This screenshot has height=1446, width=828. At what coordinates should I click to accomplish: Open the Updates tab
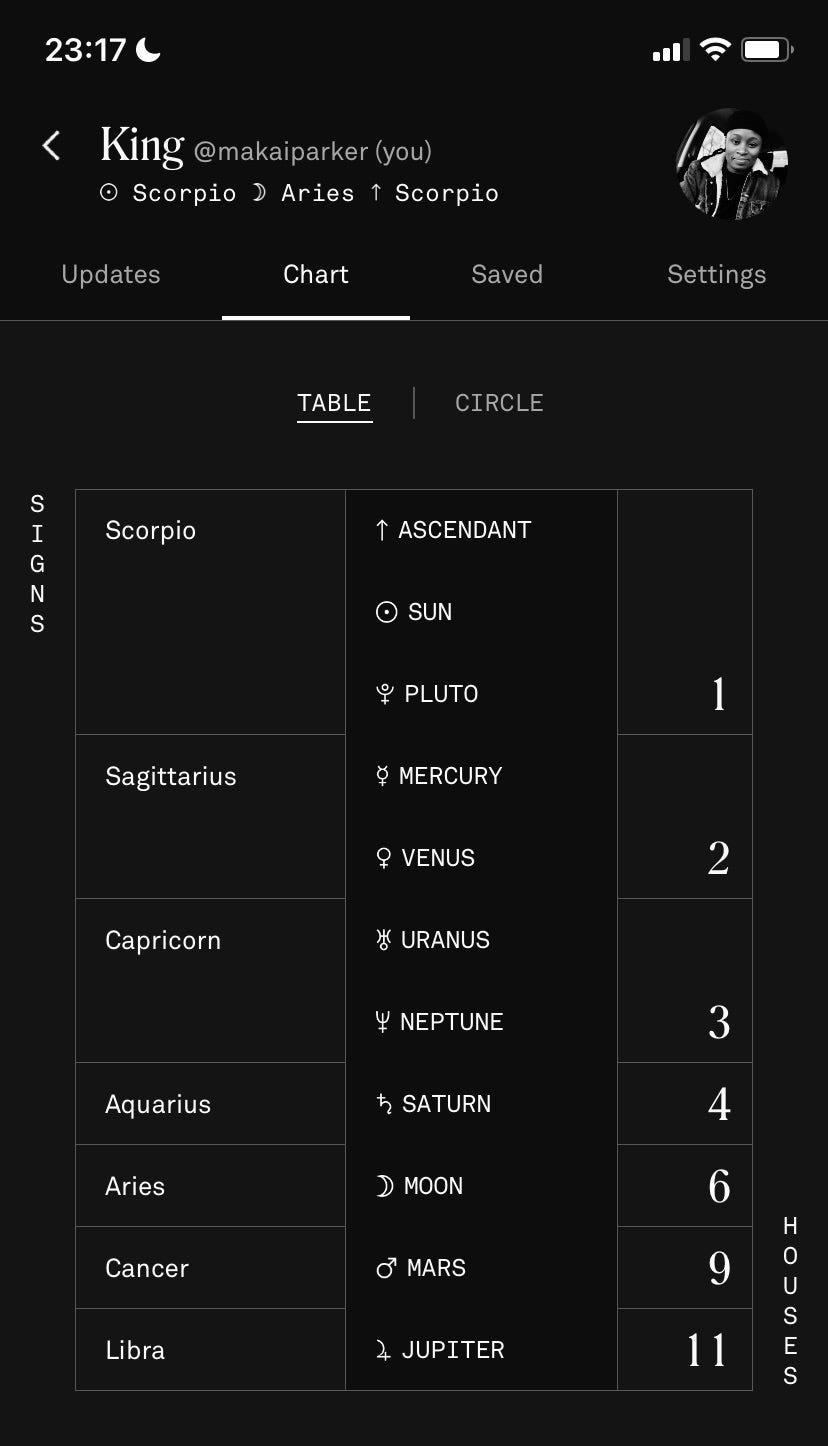(x=111, y=275)
